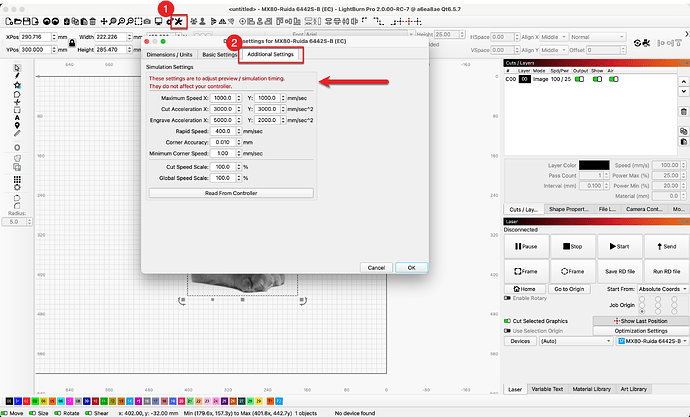Open the (Auto) port dropdown
Viewport: 690px width, 417px height.
(x=576, y=341)
